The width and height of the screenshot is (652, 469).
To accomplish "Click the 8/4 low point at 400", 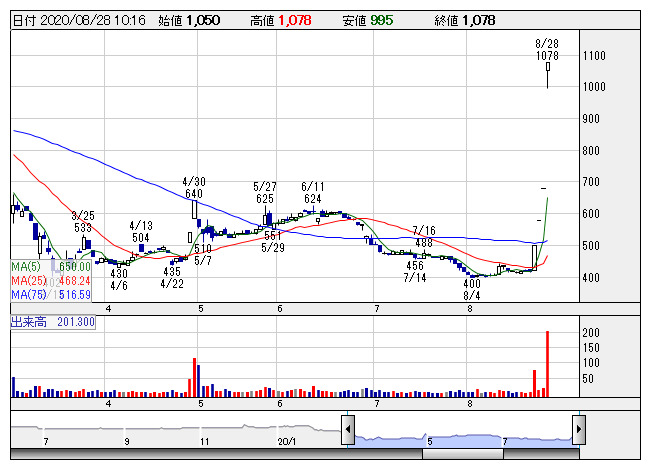I will (472, 276).
